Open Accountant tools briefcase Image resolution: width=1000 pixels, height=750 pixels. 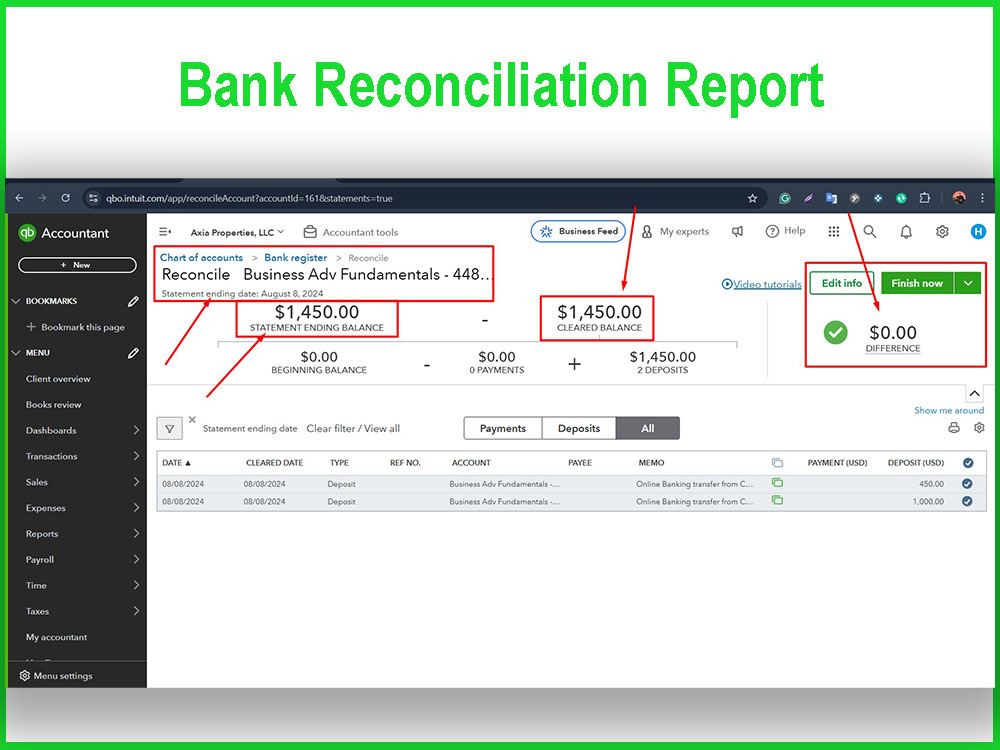point(350,232)
